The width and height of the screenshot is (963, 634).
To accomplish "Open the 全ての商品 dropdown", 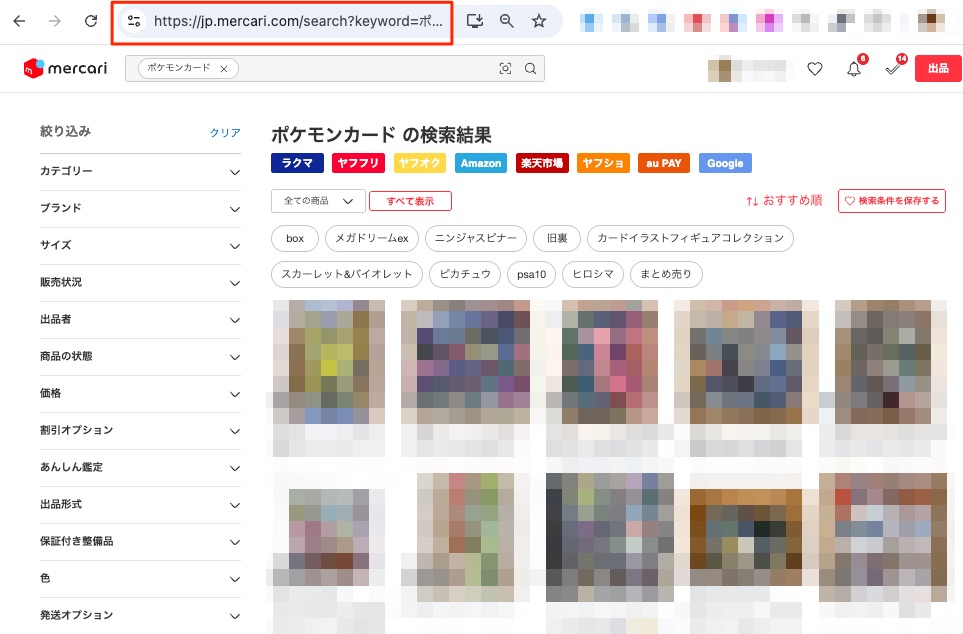I will click(318, 201).
